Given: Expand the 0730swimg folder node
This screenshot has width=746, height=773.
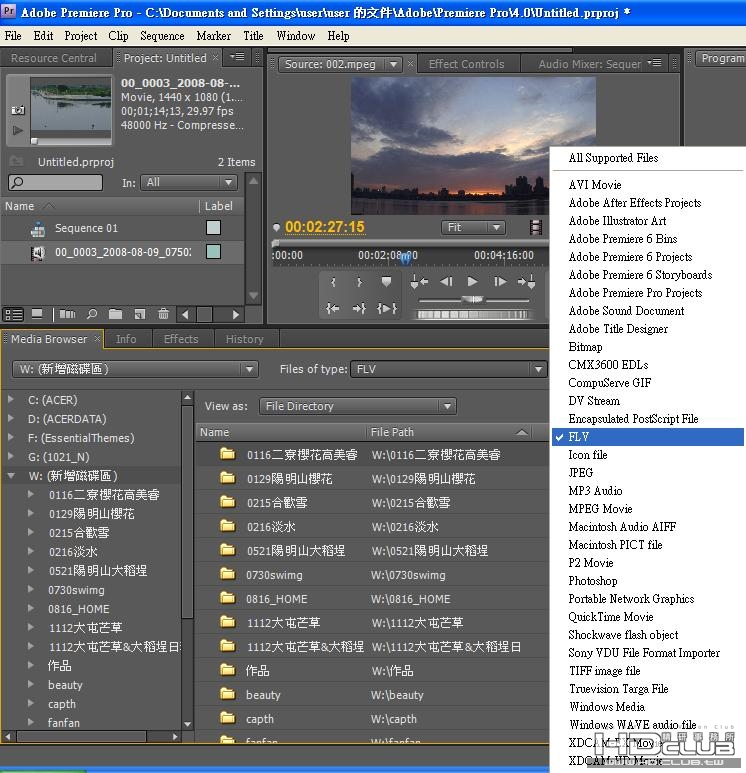Looking at the screenshot, I should point(31,589).
